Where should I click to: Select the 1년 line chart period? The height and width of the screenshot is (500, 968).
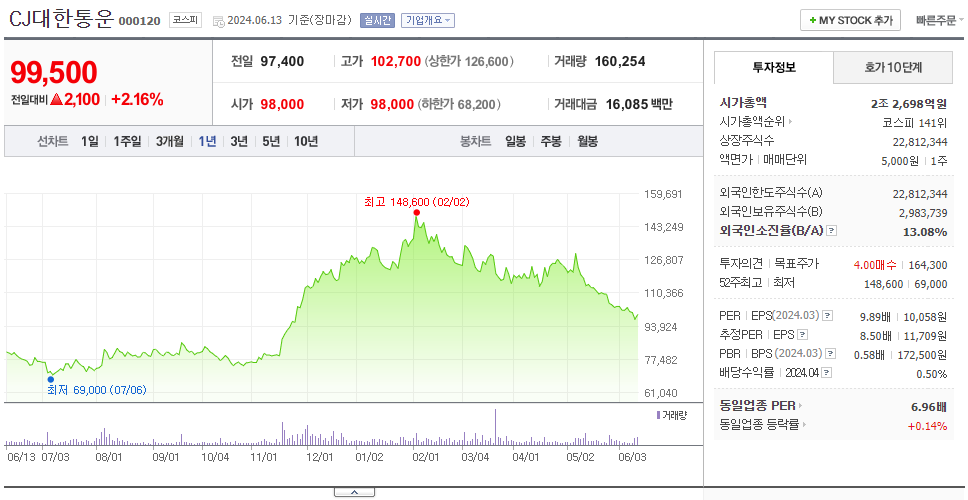[207, 141]
